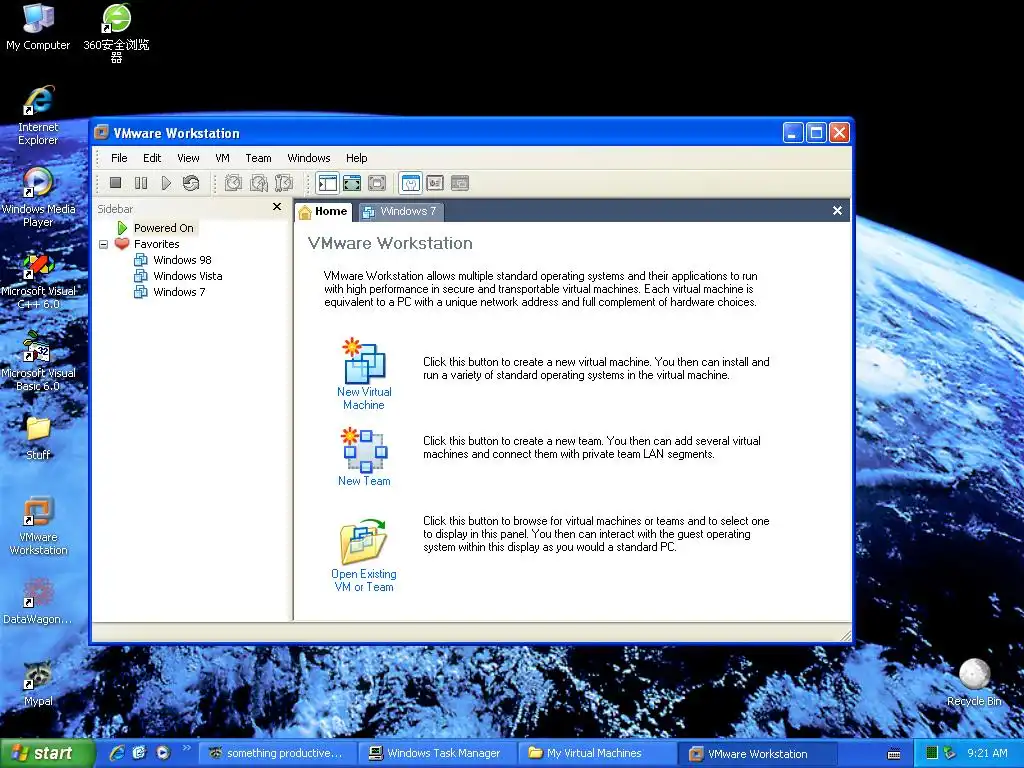The height and width of the screenshot is (768, 1024).
Task: Open the Windows menu
Action: click(x=309, y=158)
